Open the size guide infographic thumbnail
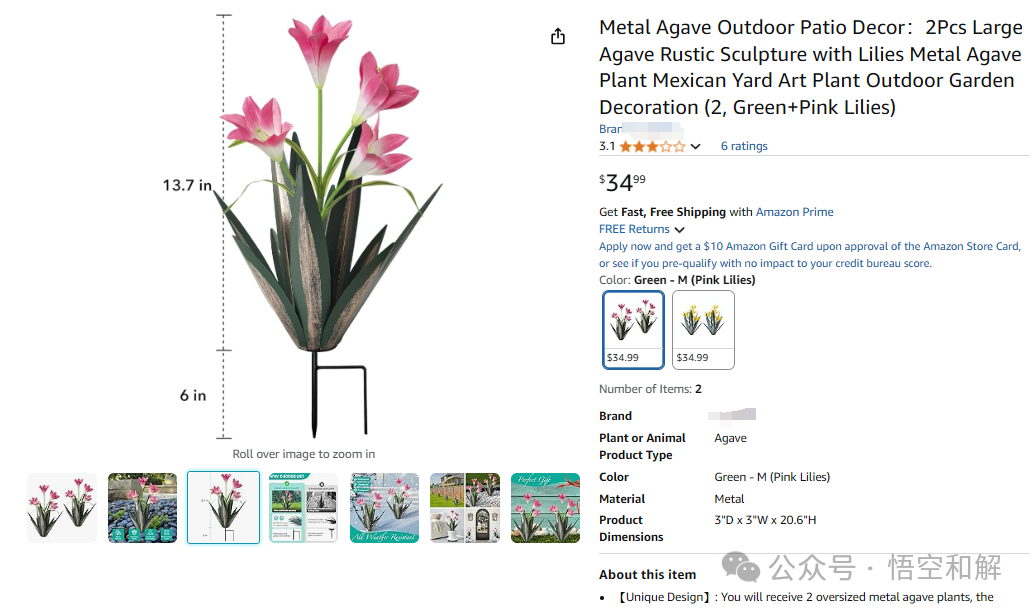 point(303,508)
